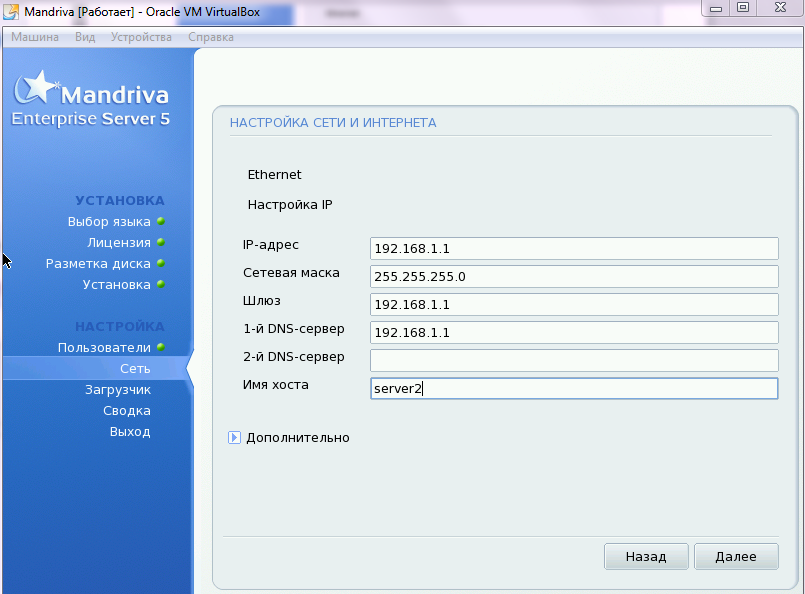Close the VirtualBox window
Screen dimensions: 805x594
point(780,7)
